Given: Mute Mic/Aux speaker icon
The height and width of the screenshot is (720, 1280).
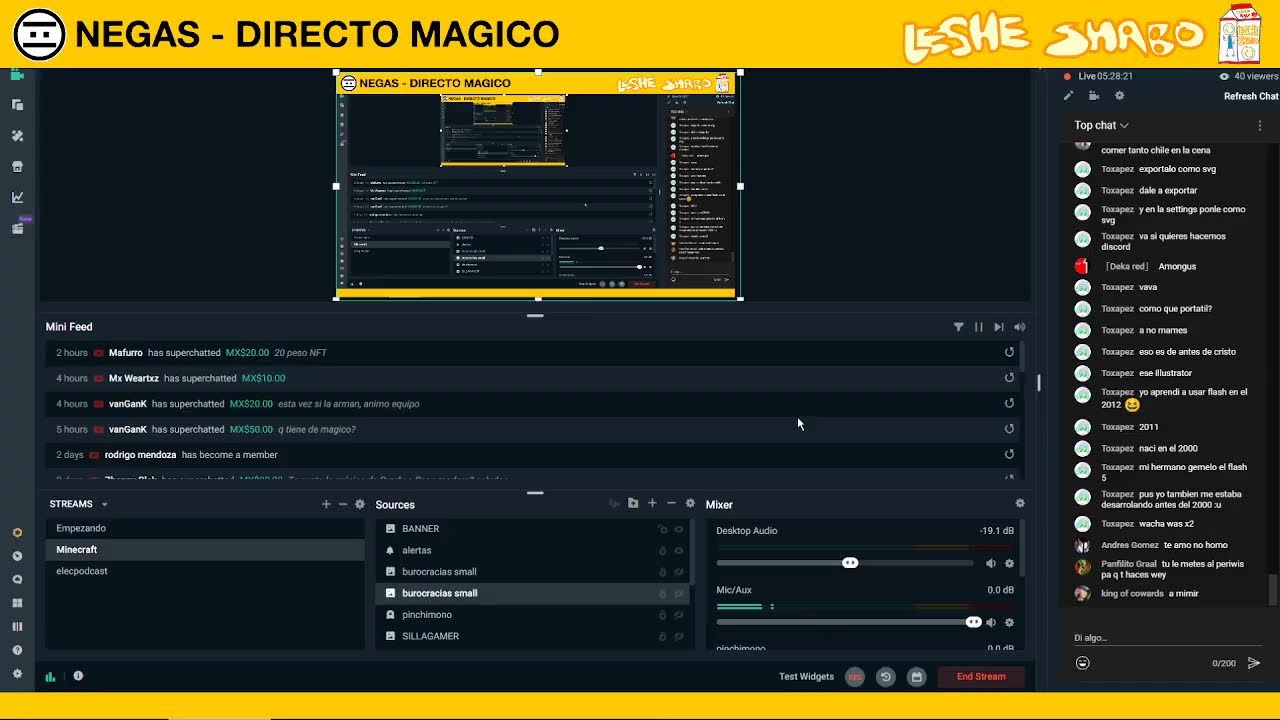Looking at the screenshot, I should pos(991,622).
